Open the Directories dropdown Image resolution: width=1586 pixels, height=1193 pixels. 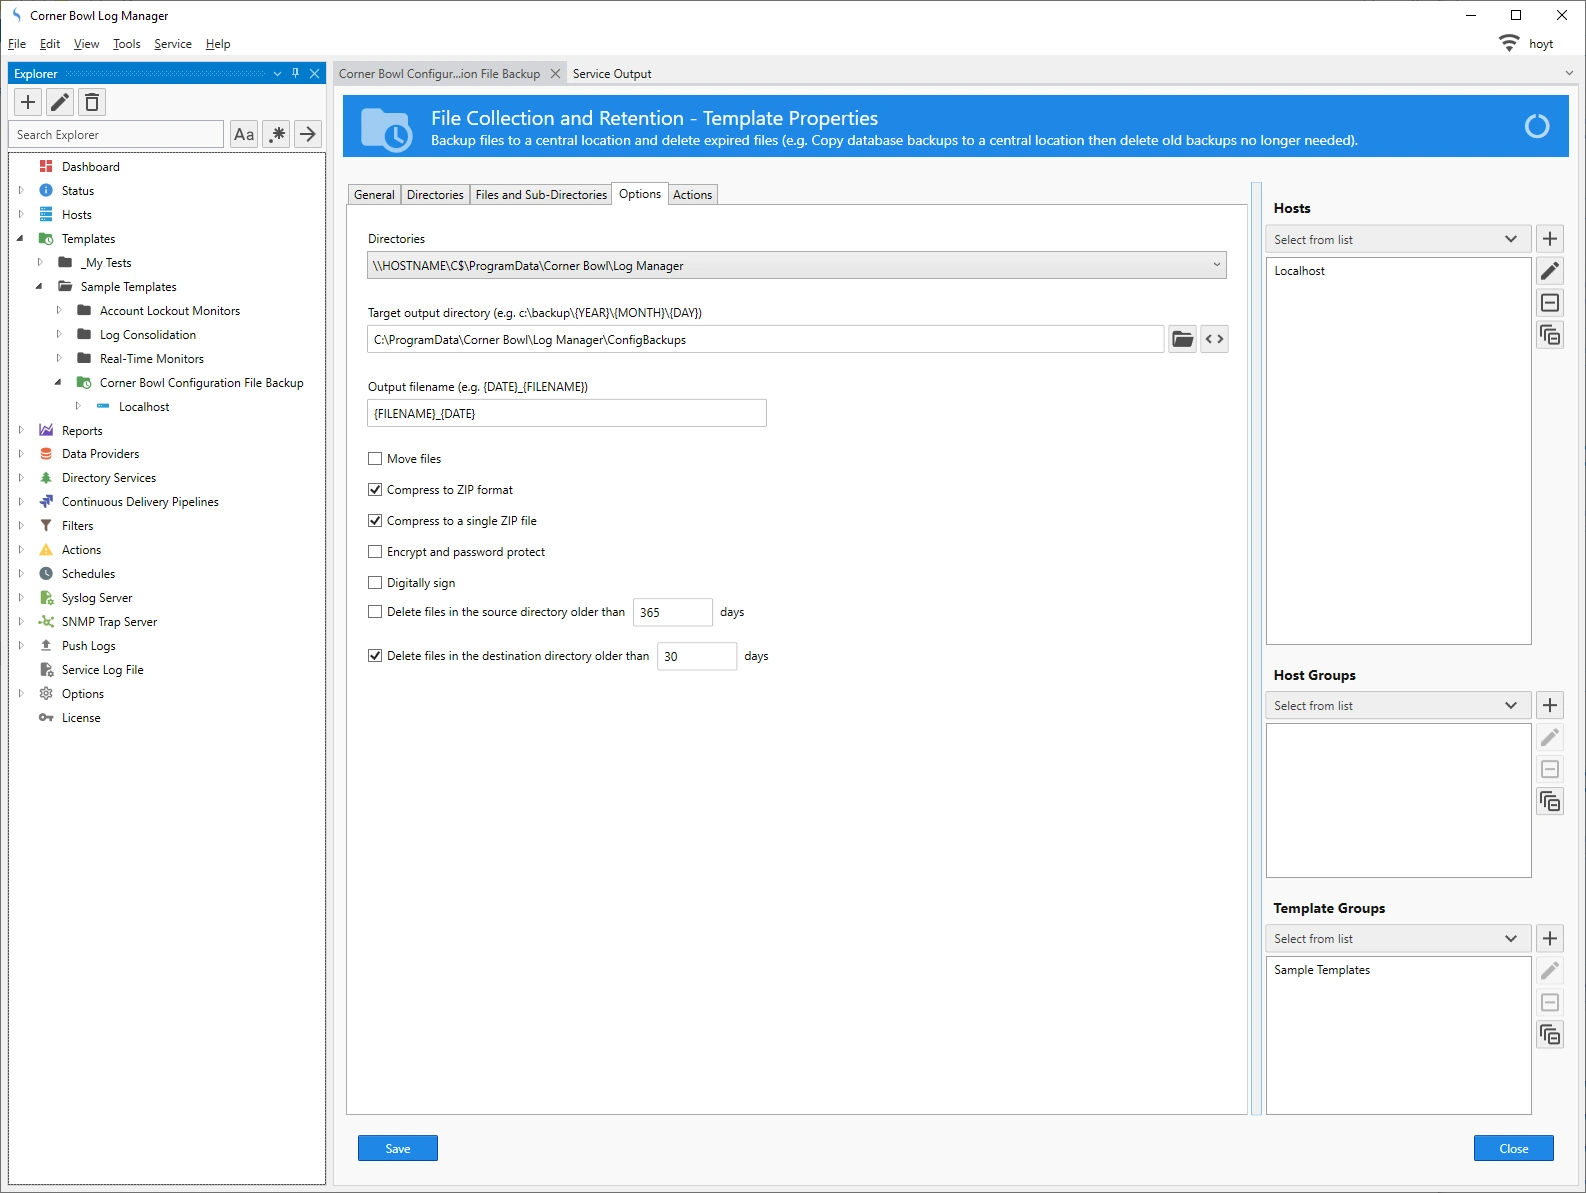click(x=797, y=265)
